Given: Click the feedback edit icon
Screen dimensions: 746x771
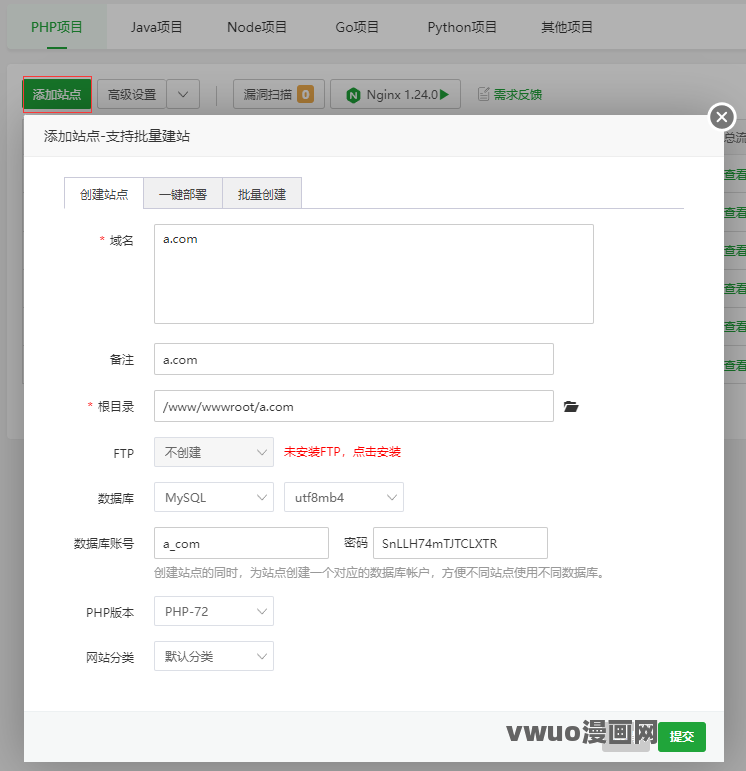Looking at the screenshot, I should click(483, 94).
